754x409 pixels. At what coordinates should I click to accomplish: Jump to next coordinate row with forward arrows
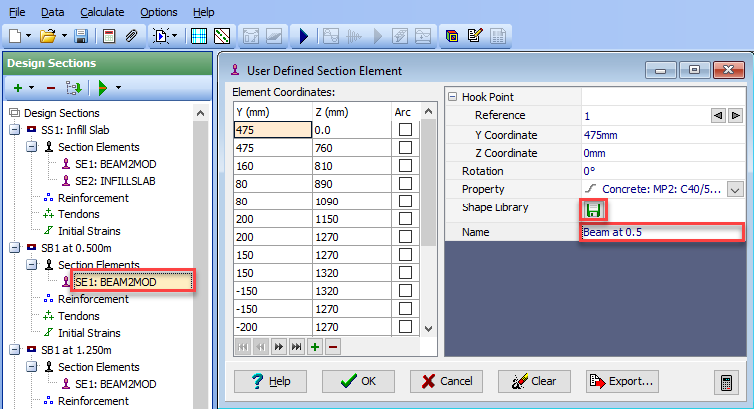click(278, 347)
